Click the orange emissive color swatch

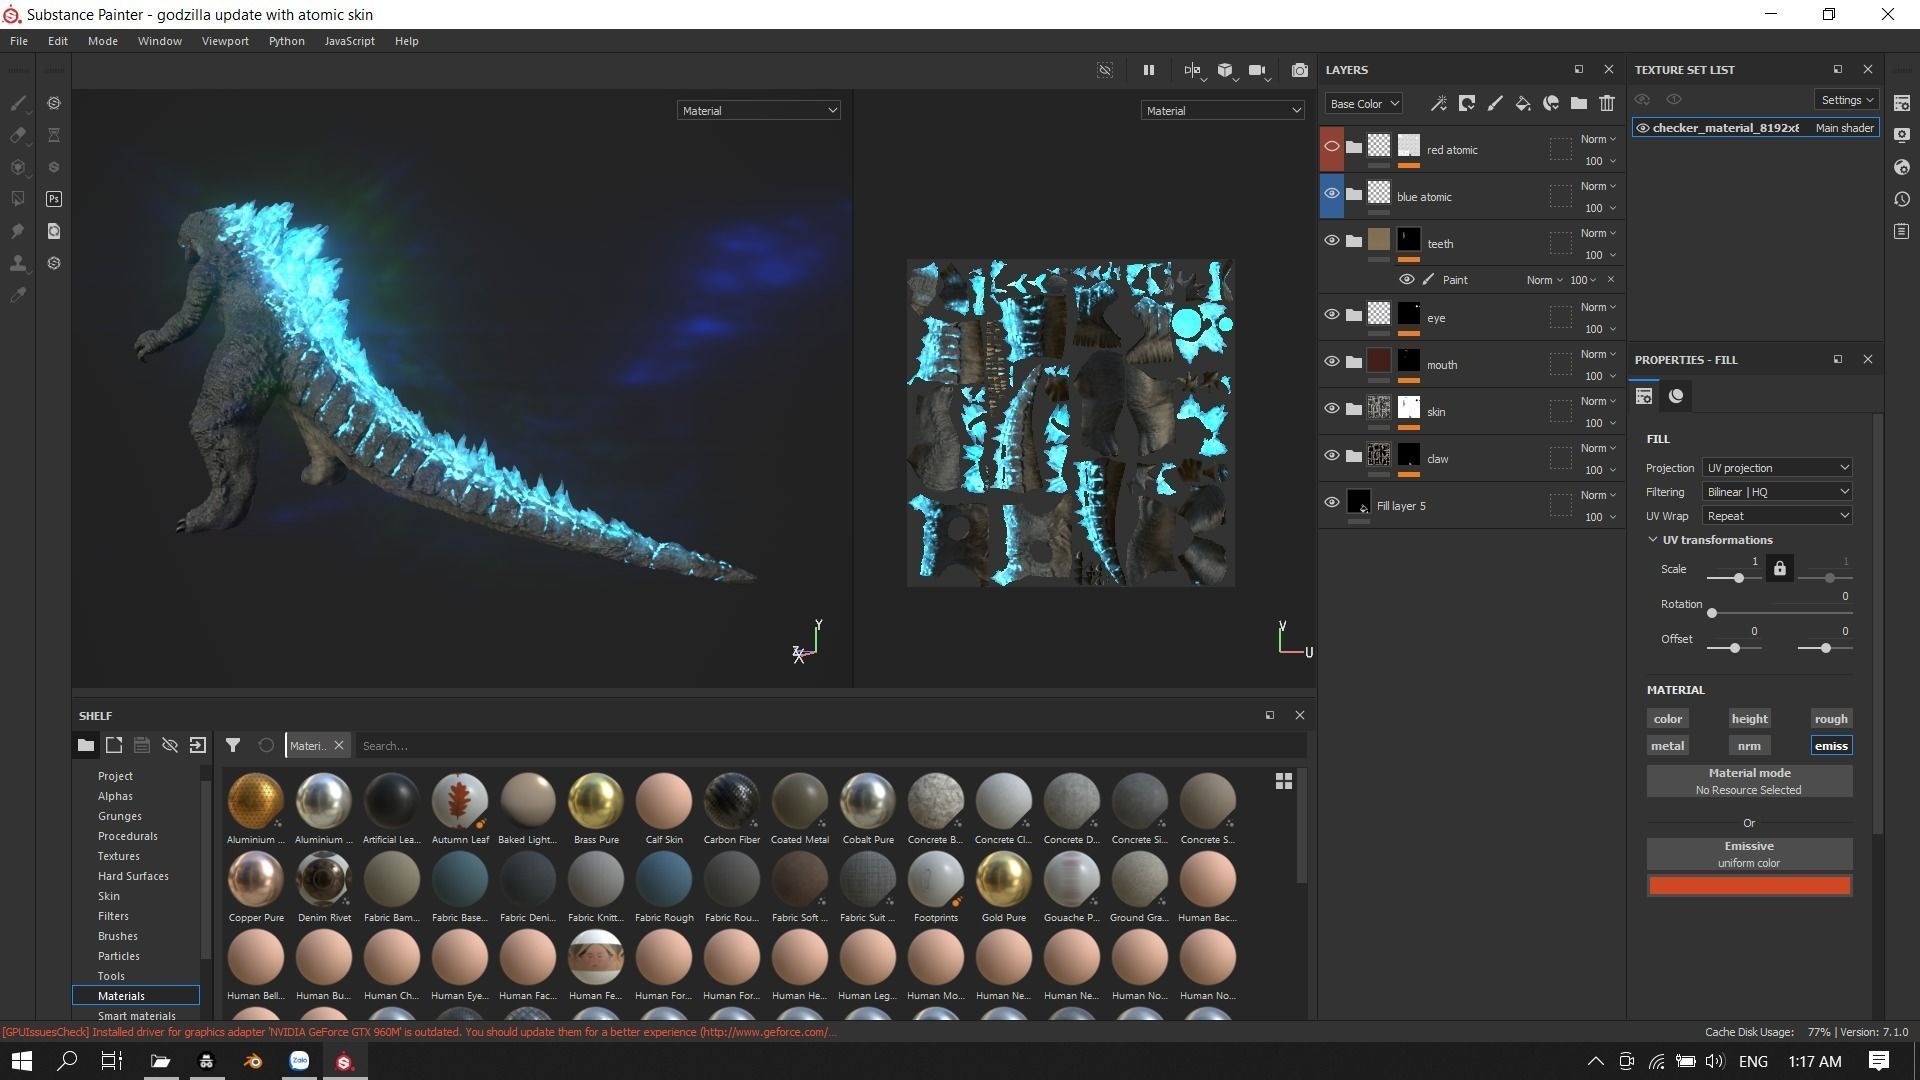(1748, 886)
